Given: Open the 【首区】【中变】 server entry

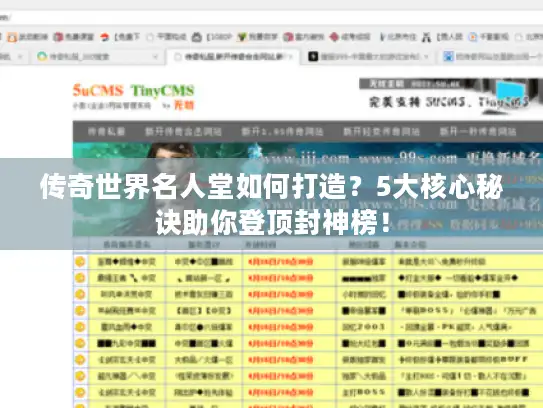Looking at the screenshot, I should tap(204, 311).
